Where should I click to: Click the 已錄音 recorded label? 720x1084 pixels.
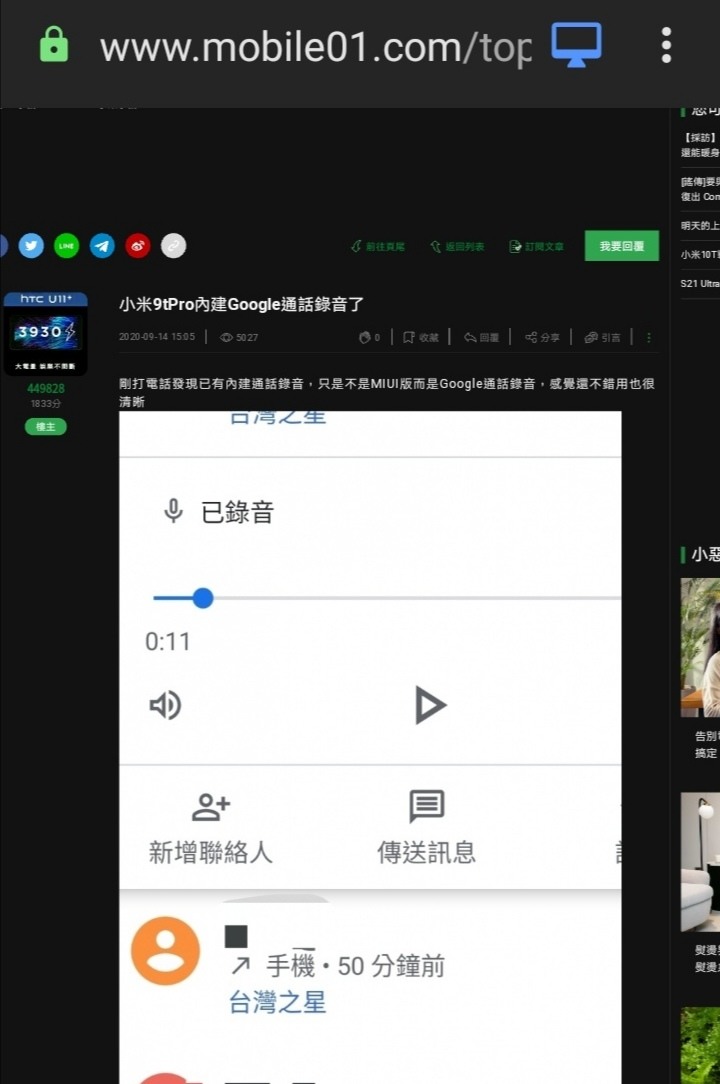(x=237, y=512)
